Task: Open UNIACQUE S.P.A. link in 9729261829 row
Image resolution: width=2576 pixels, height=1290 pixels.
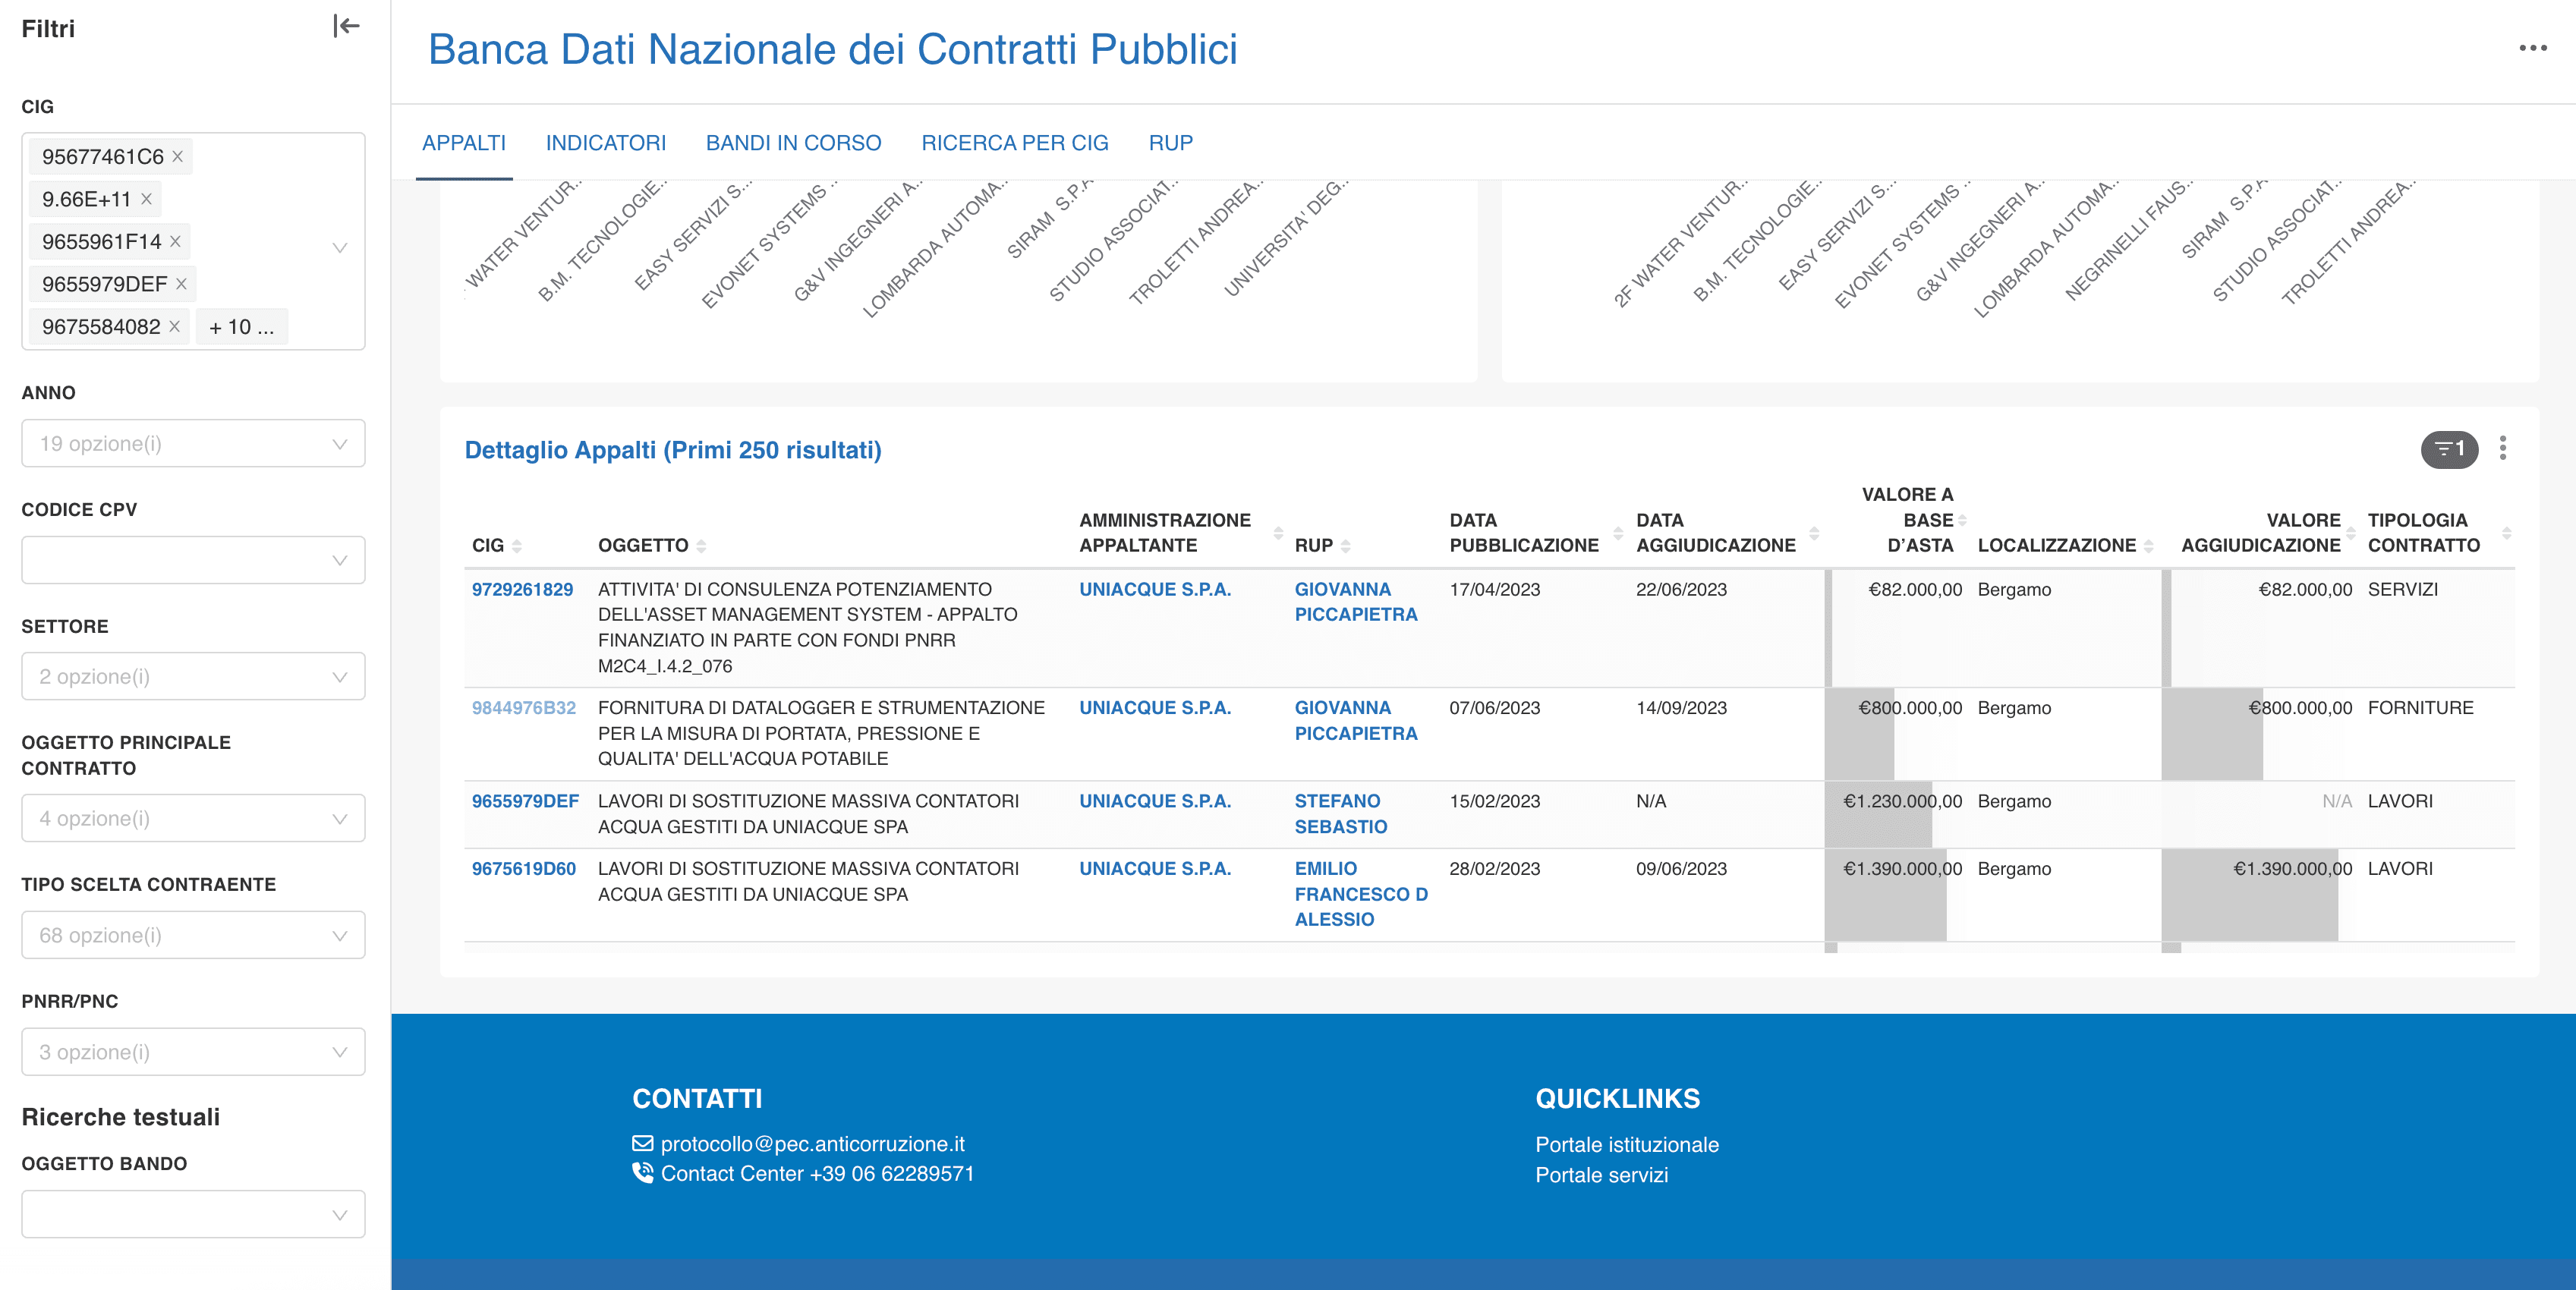Action: click(1155, 589)
